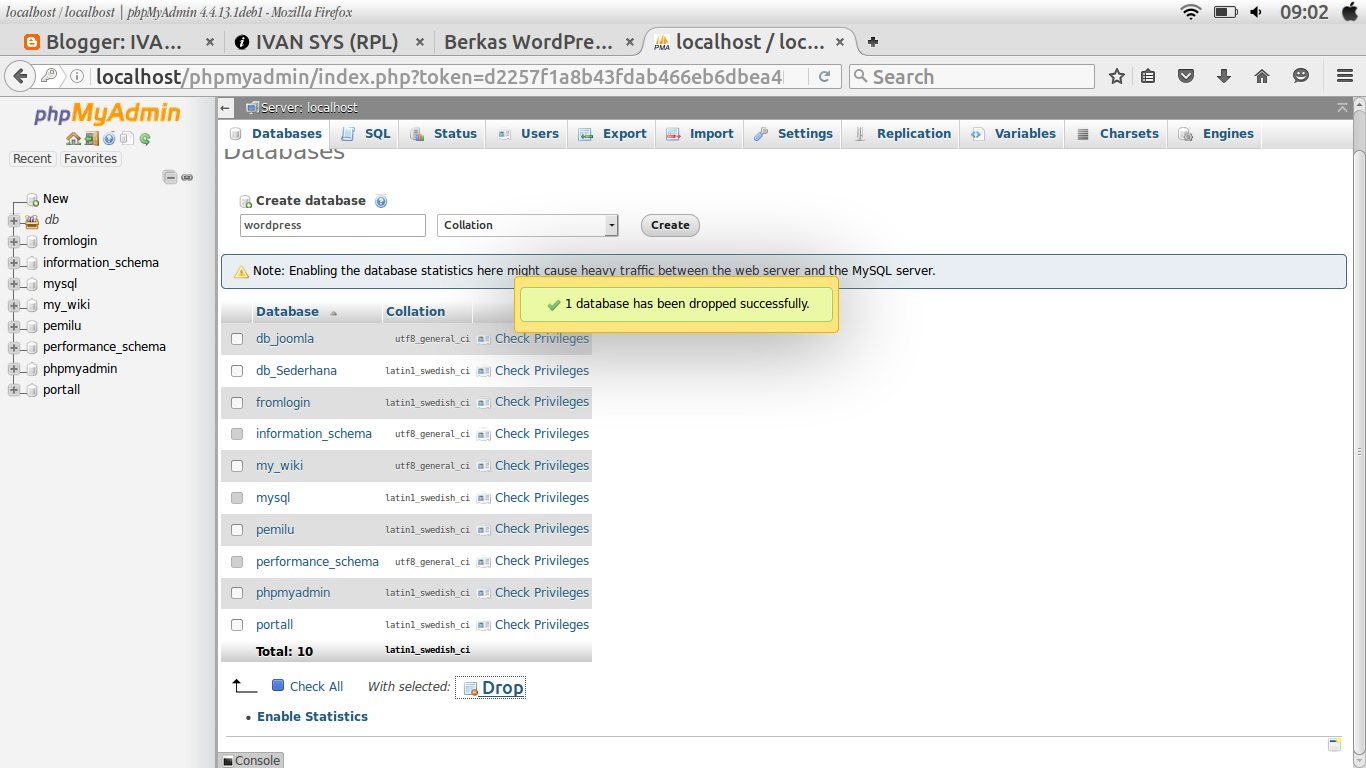Open phpMyAdmin home icon in sidebar

73,139
